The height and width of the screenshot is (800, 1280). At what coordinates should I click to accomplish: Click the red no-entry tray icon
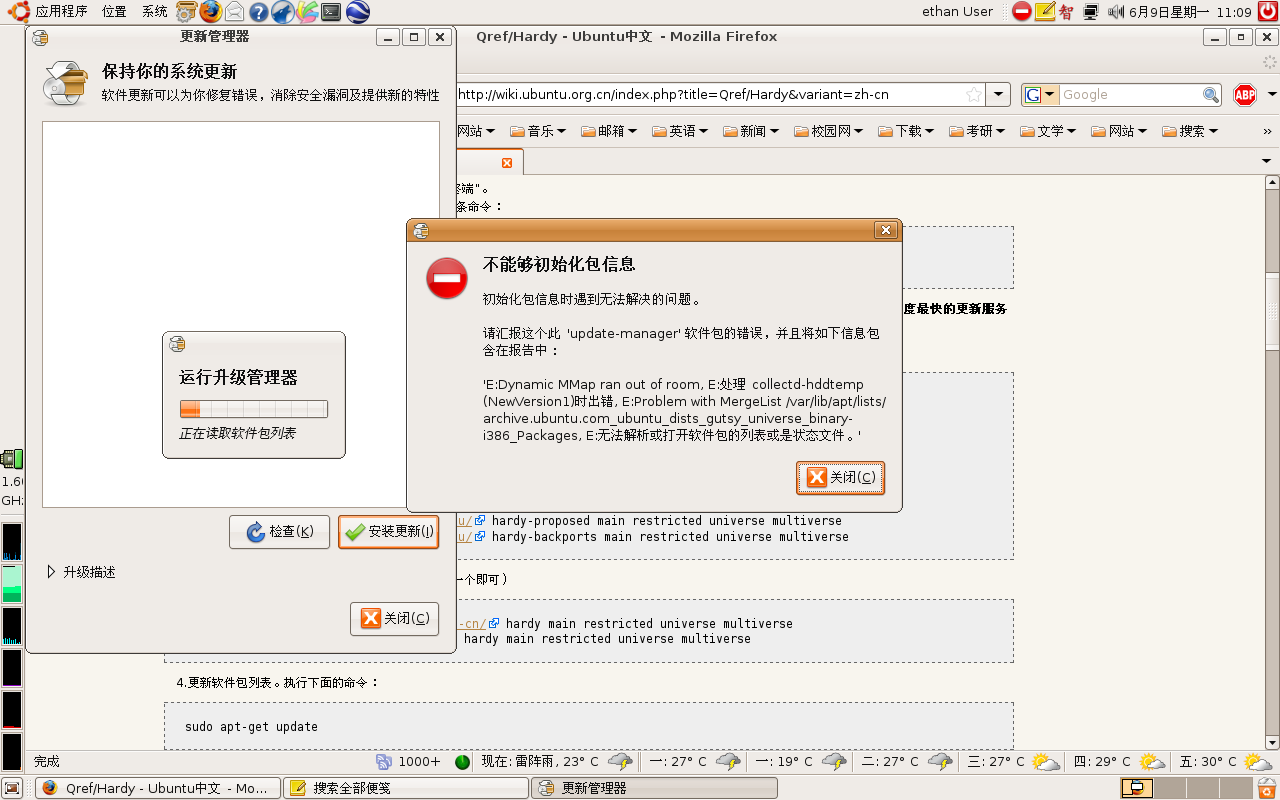click(x=1021, y=12)
